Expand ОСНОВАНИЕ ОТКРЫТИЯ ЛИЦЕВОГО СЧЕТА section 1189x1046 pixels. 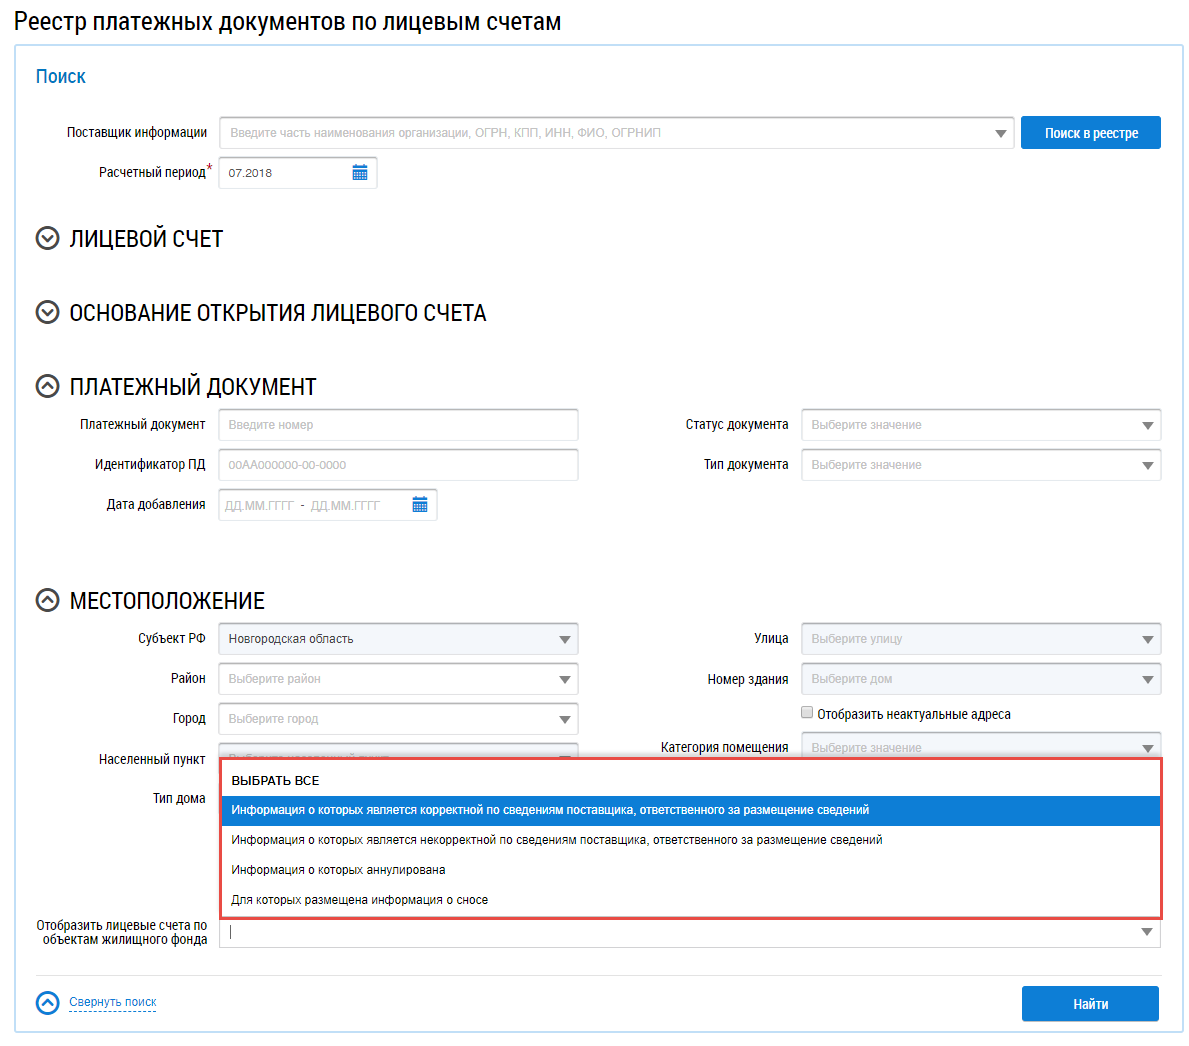48,313
